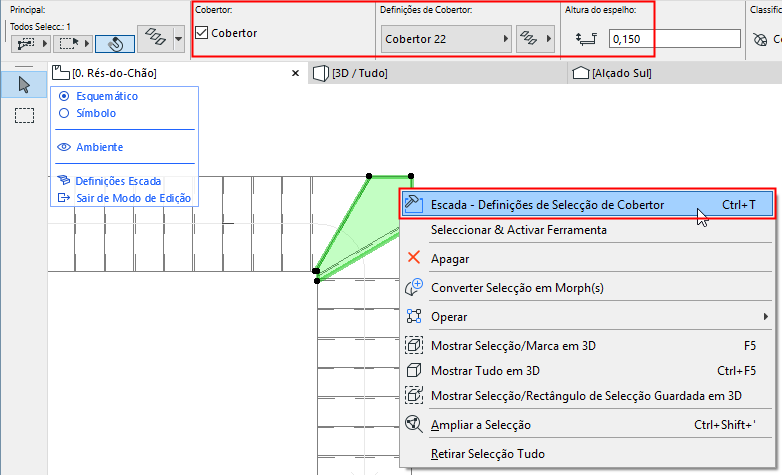The image size is (782, 475).
Task: Click the Definições Escada stair icon
Action: click(63, 180)
